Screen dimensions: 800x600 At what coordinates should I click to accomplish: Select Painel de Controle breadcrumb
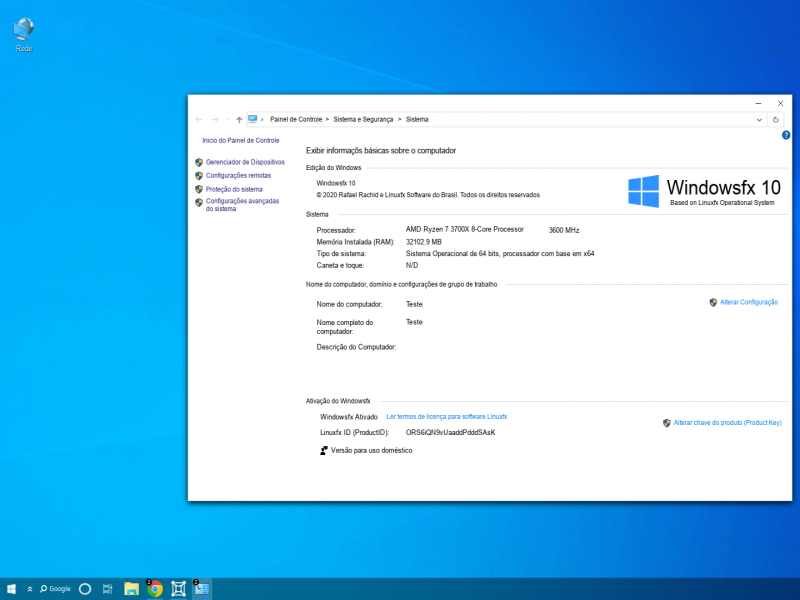click(296, 119)
